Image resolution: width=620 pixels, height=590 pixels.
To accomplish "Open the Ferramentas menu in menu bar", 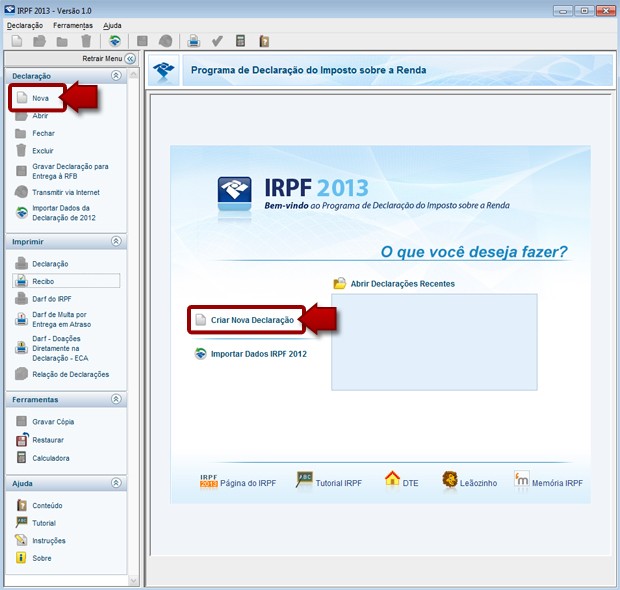I will point(73,24).
